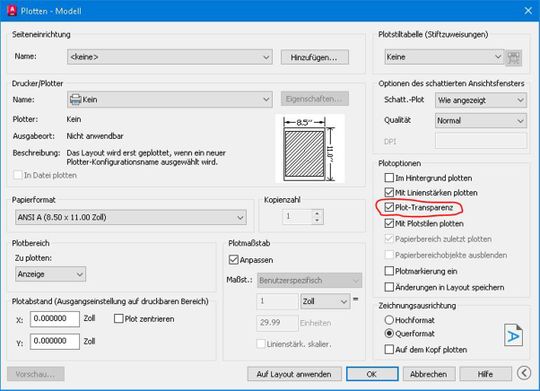Click the Eigenschaften... button
The width and height of the screenshot is (540, 391).
point(314,99)
